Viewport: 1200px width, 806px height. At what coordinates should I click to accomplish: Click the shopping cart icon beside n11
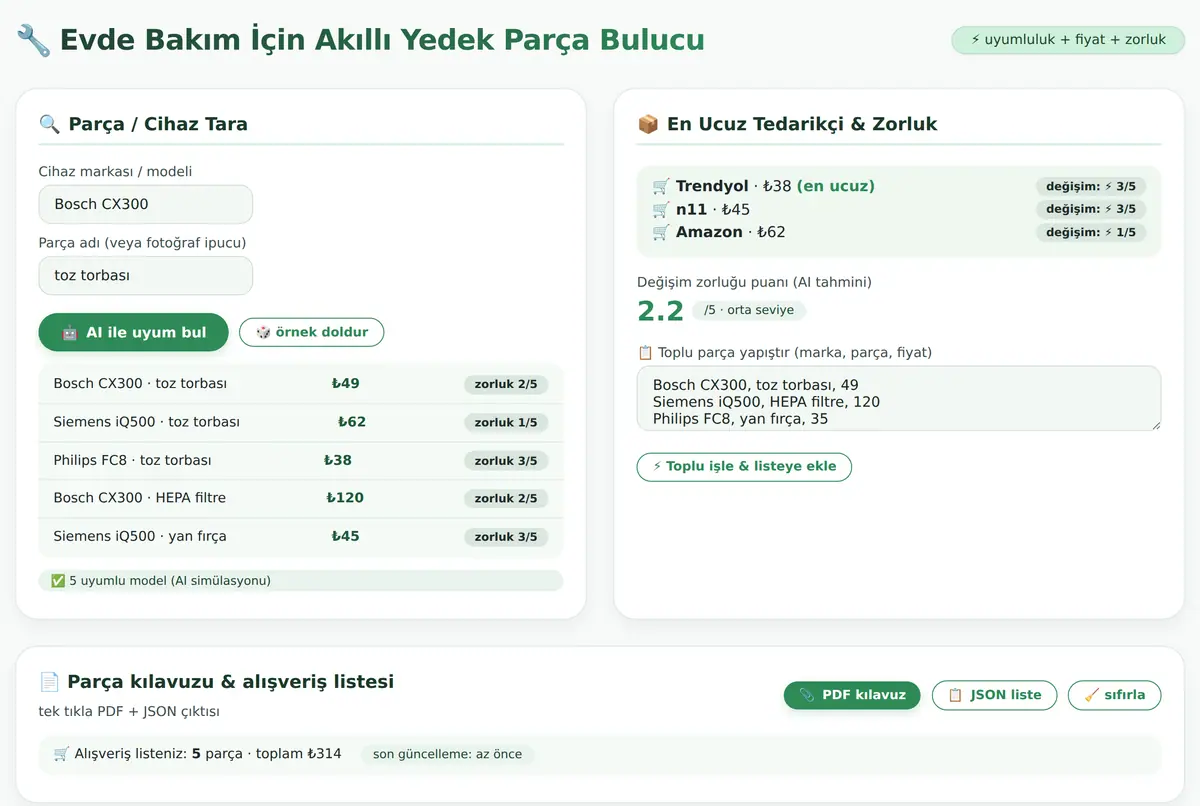[661, 209]
